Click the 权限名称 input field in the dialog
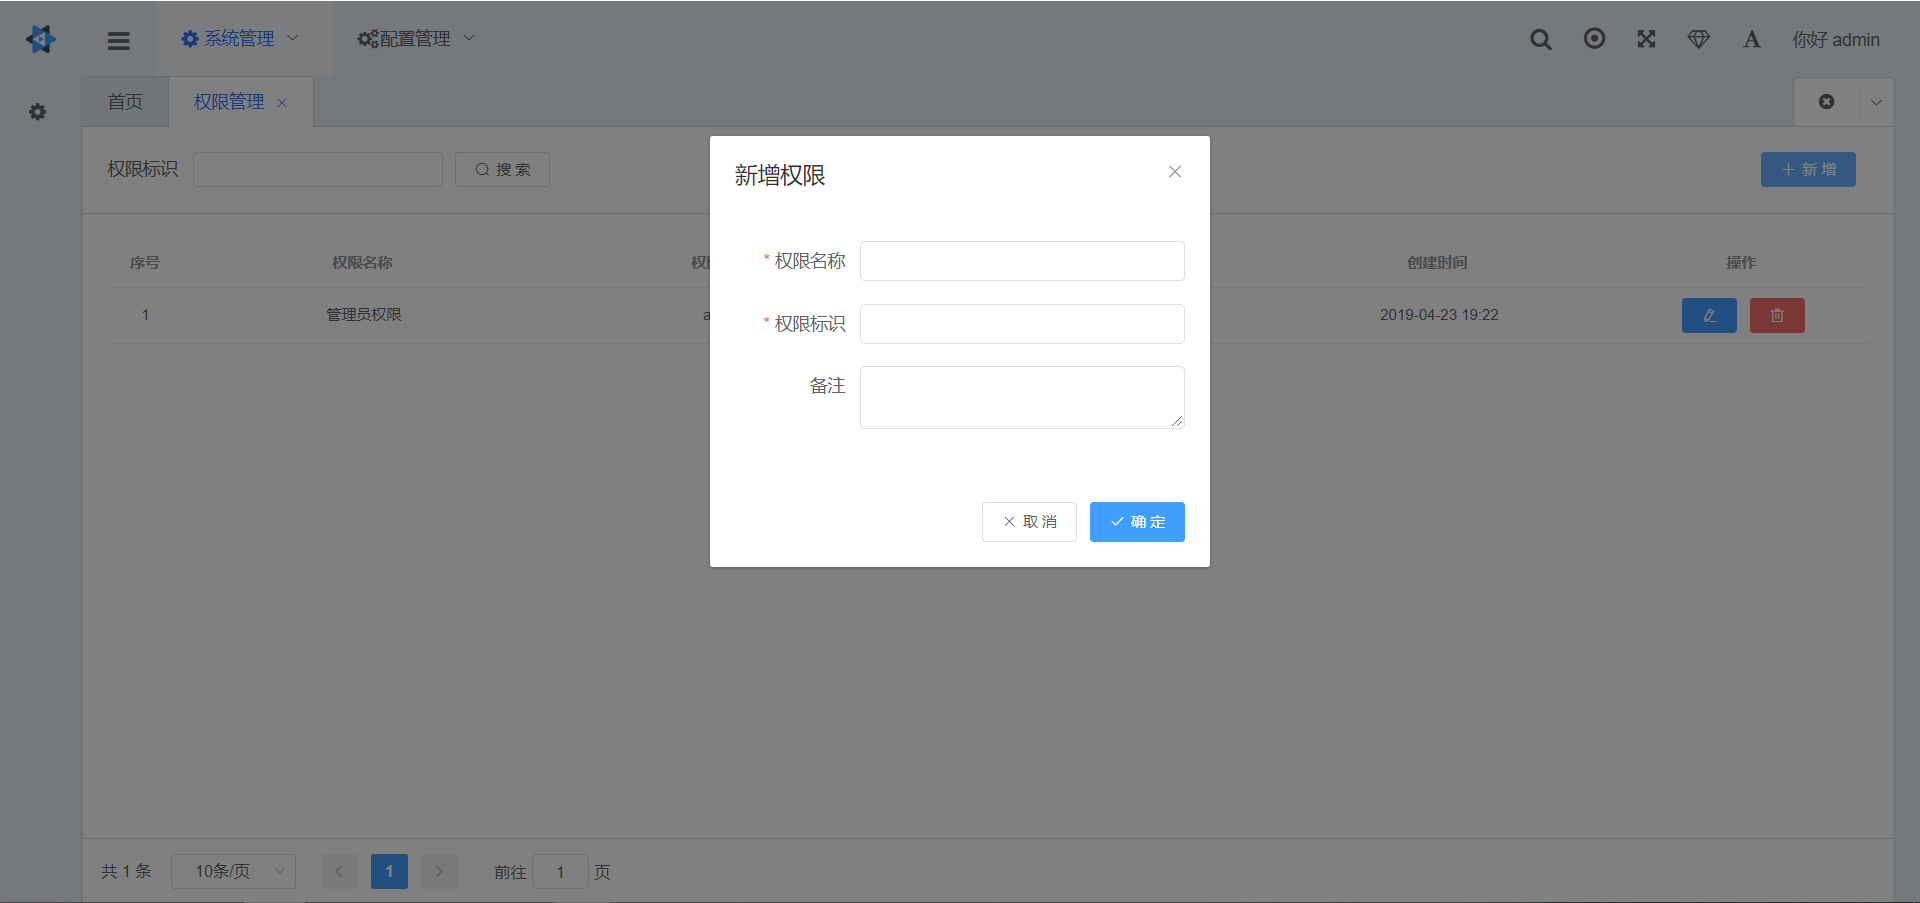The height and width of the screenshot is (903, 1920). (1020, 261)
